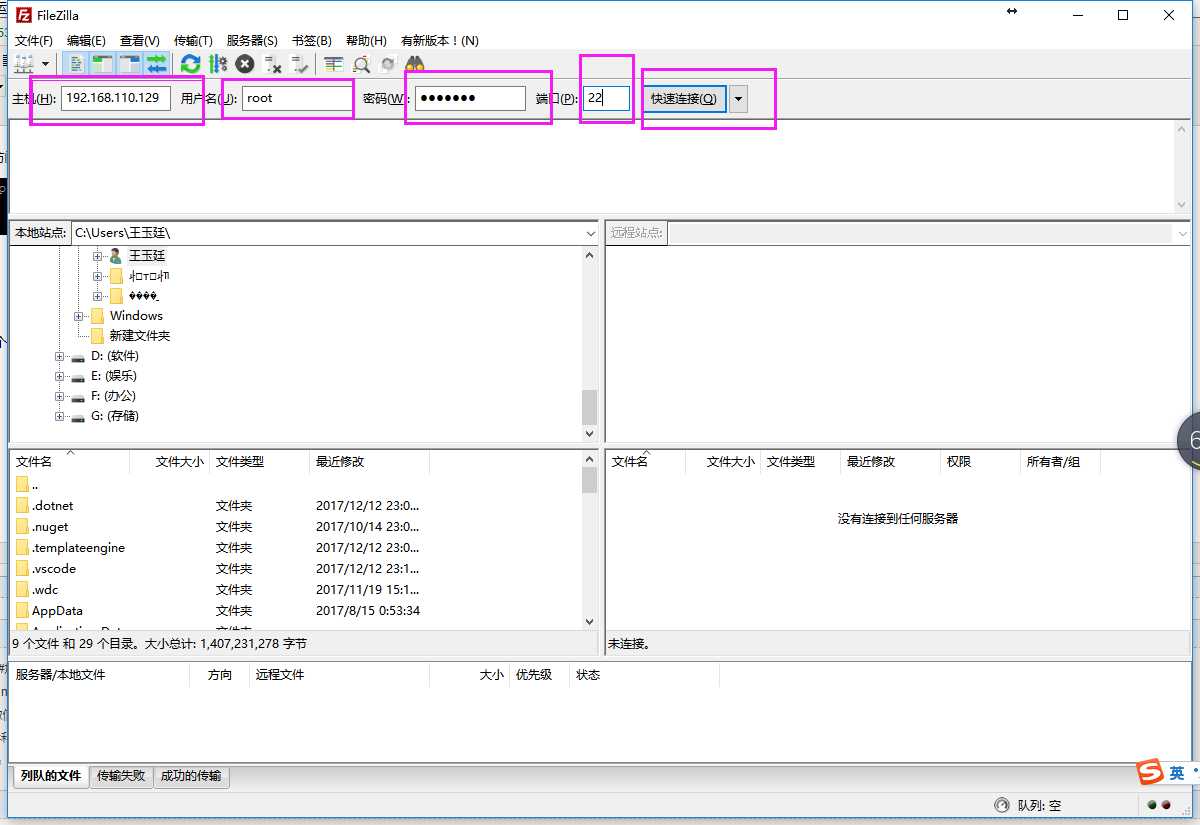Viewport: 1200px width, 825px height.
Task: Sort local files by 文件名 column
Action: [x=70, y=462]
